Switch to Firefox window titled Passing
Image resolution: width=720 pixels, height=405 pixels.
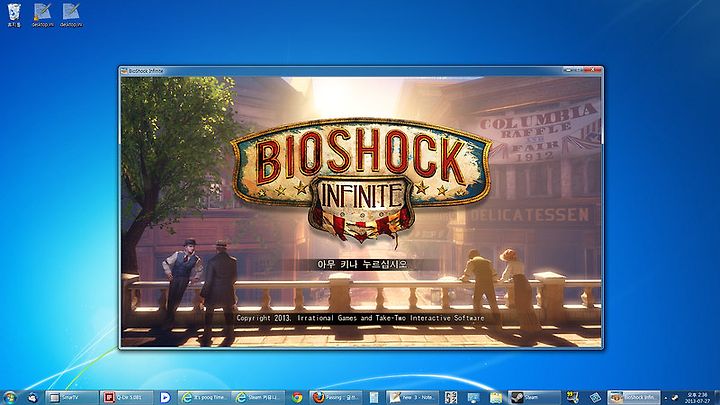click(336, 397)
